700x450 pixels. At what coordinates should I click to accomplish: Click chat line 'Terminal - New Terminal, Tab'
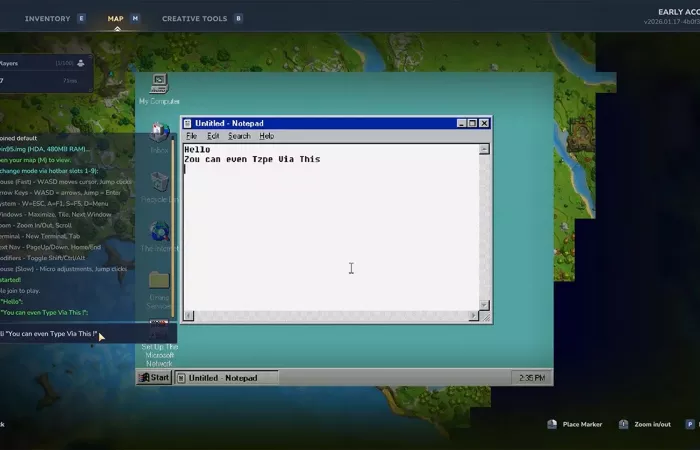click(40, 236)
